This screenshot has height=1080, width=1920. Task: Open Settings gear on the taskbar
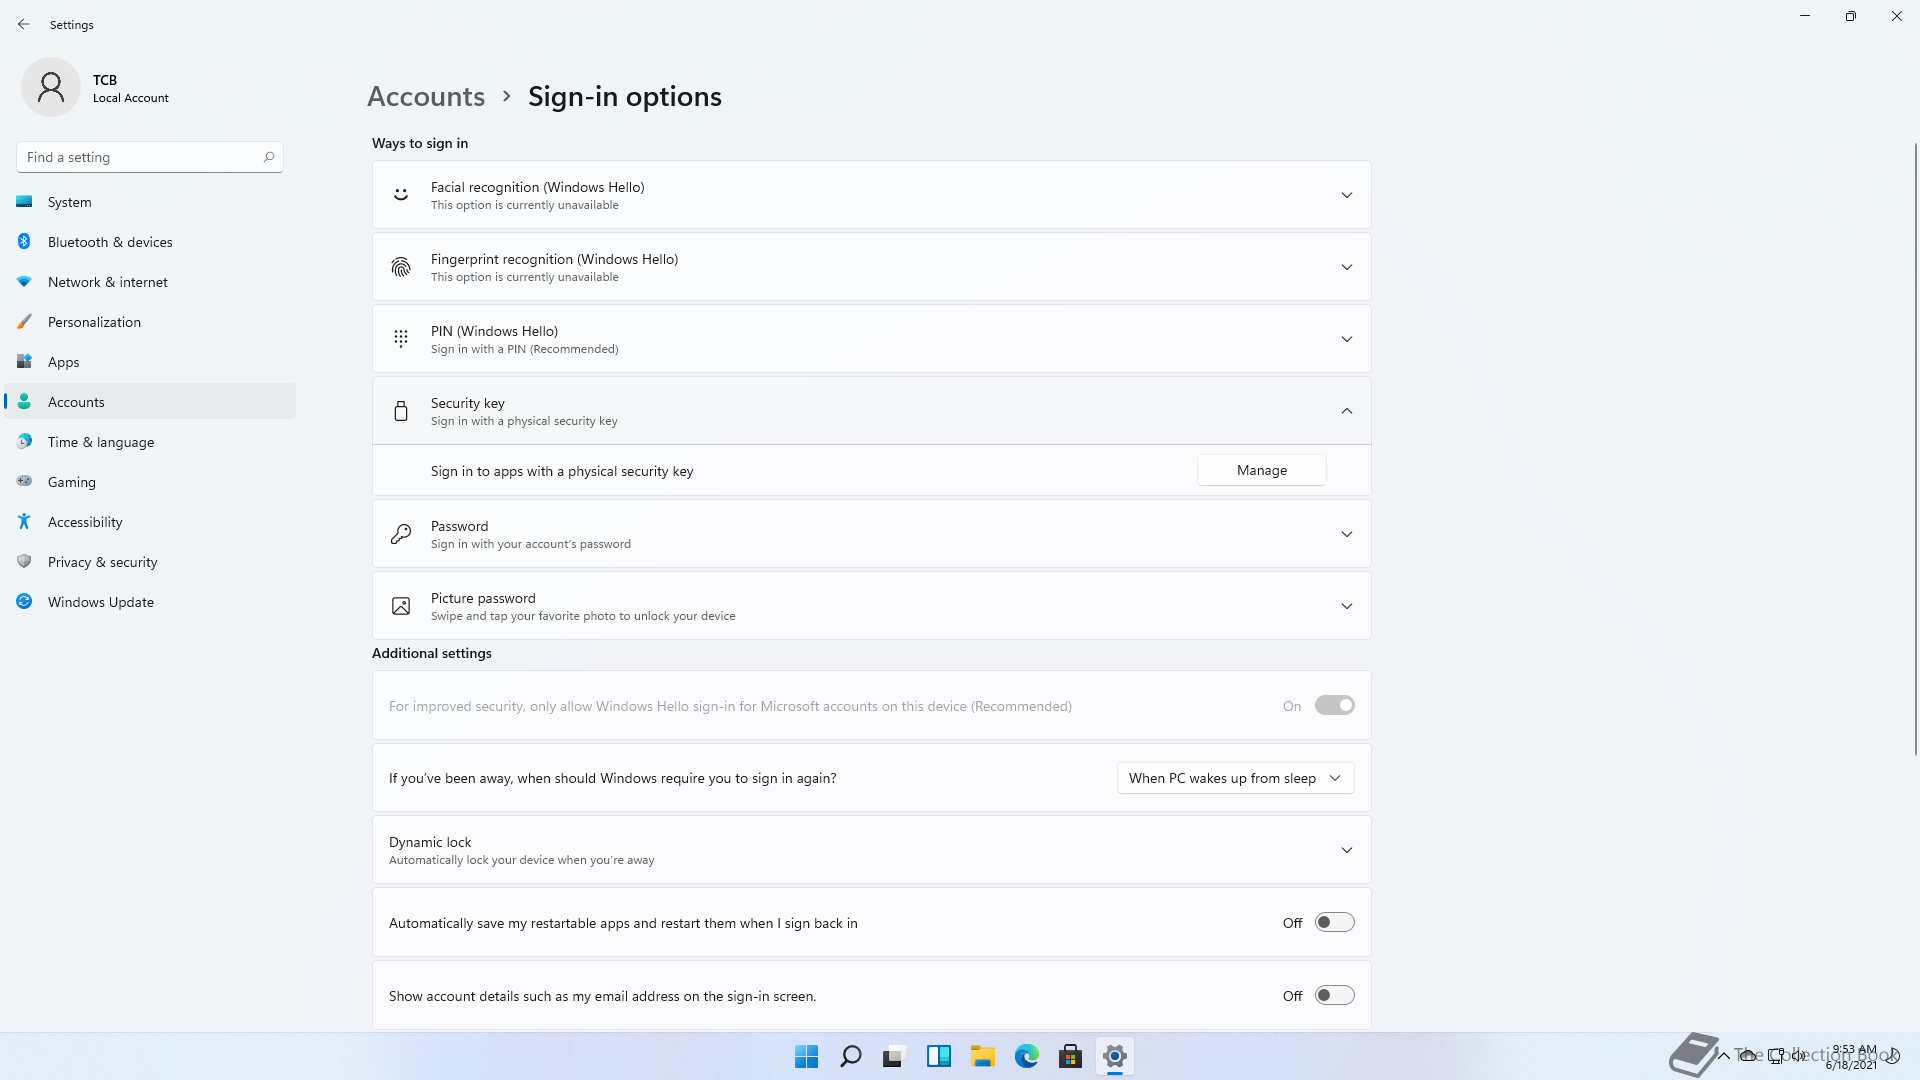point(1115,1056)
